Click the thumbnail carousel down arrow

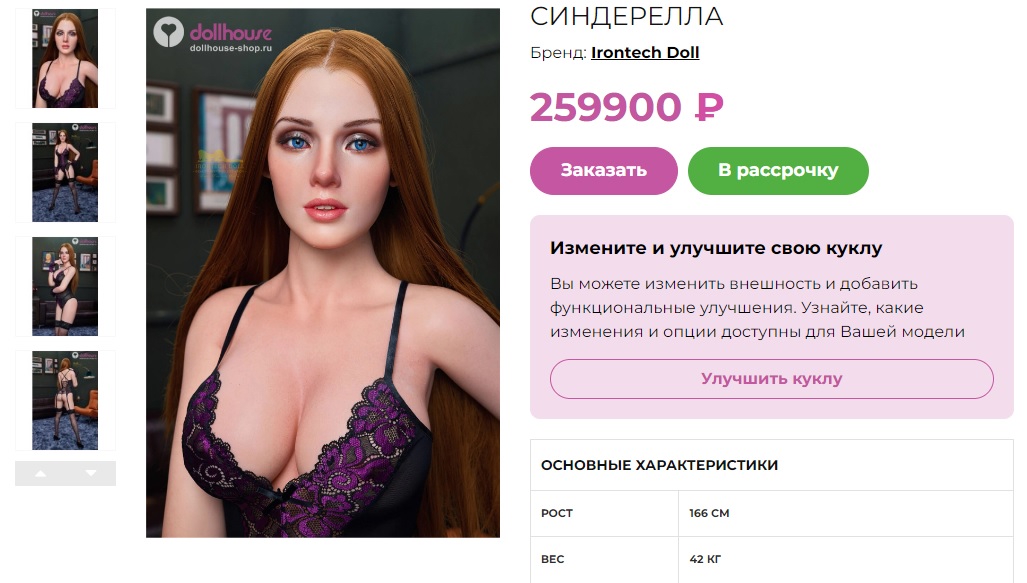pyautogui.click(x=91, y=474)
